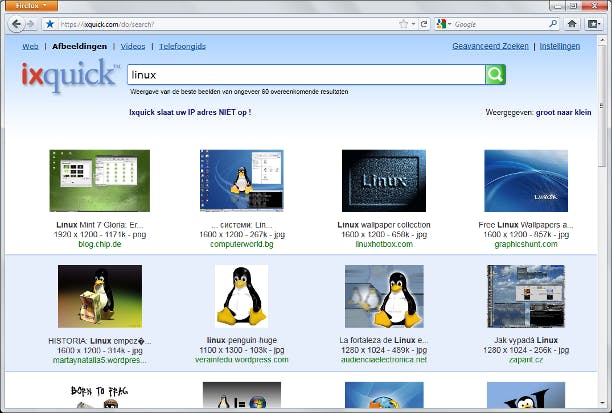
Task: Click the browser Back arrow button
Action: [x=16, y=24]
